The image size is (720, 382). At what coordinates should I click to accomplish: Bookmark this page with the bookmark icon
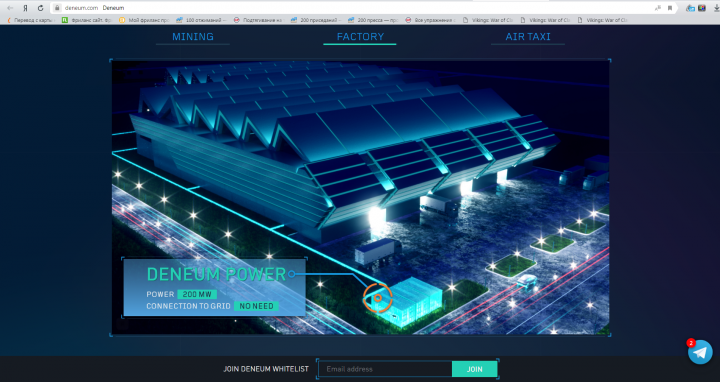coord(670,8)
